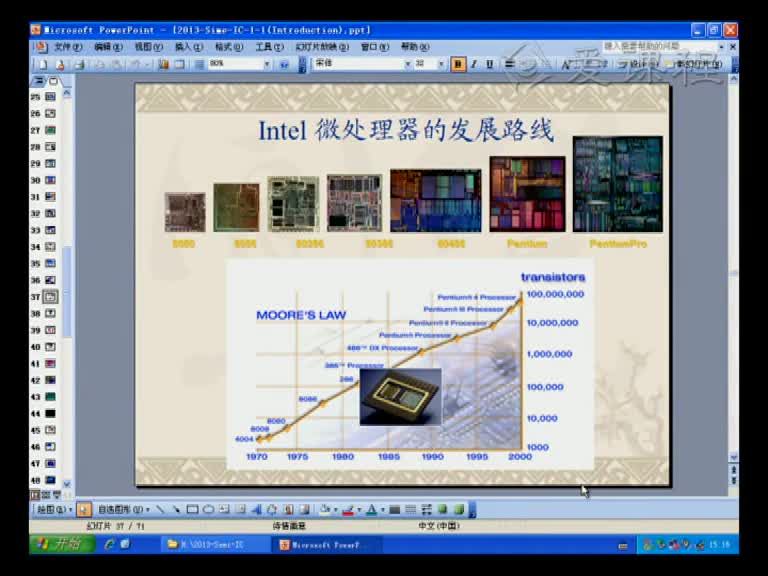Click the 3-D Style icon
The width and height of the screenshot is (768, 576).
point(459,509)
